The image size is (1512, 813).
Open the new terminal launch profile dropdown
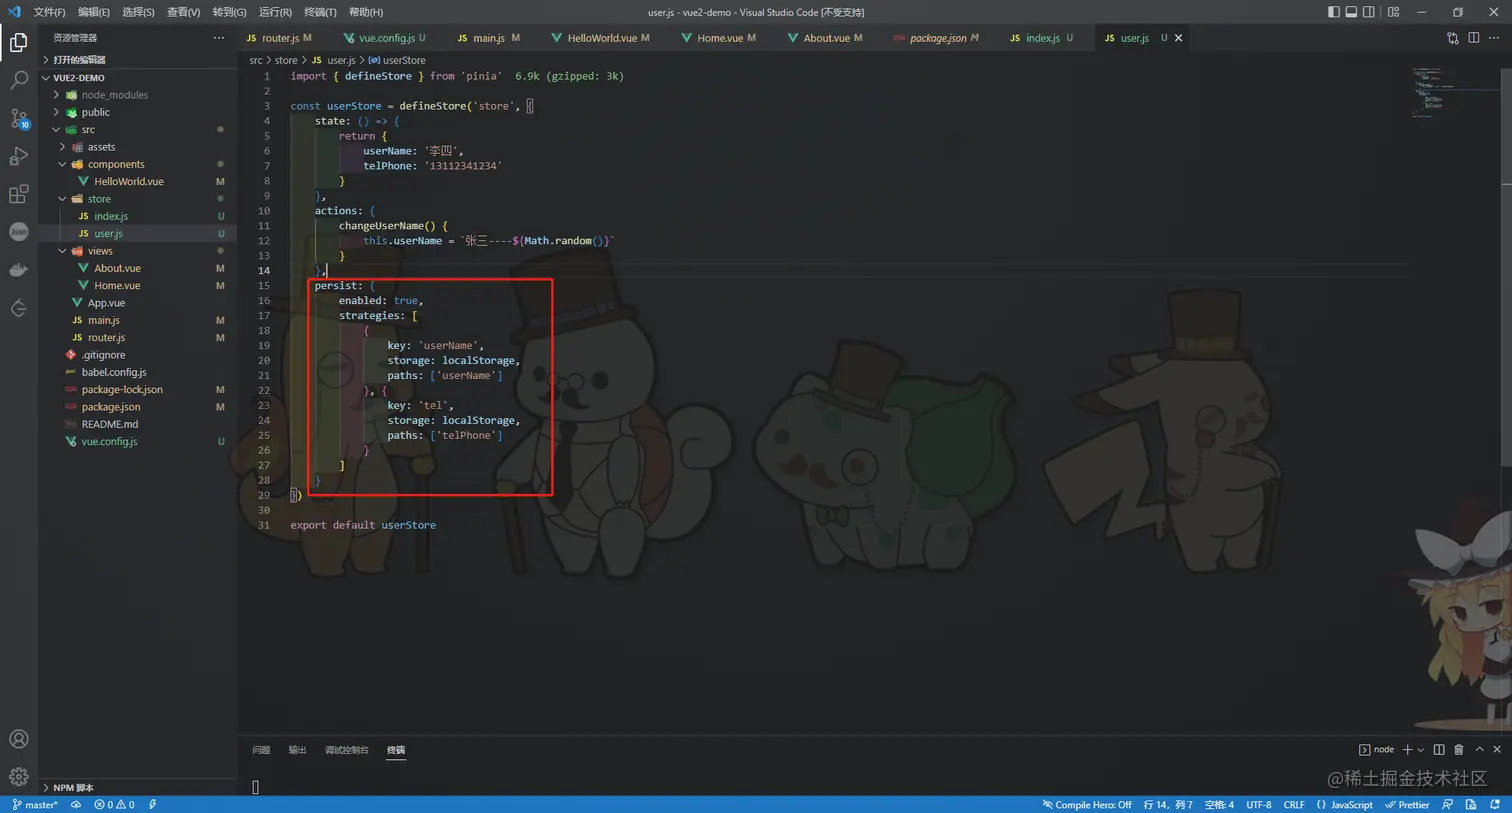(x=1421, y=750)
